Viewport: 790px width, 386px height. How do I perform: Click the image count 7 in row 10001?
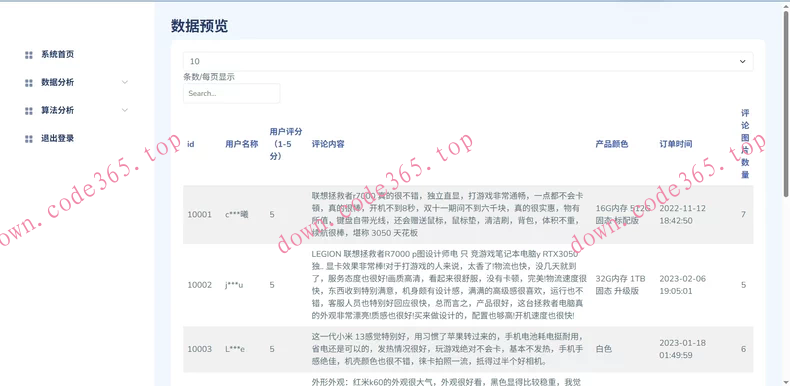pyautogui.click(x=743, y=215)
